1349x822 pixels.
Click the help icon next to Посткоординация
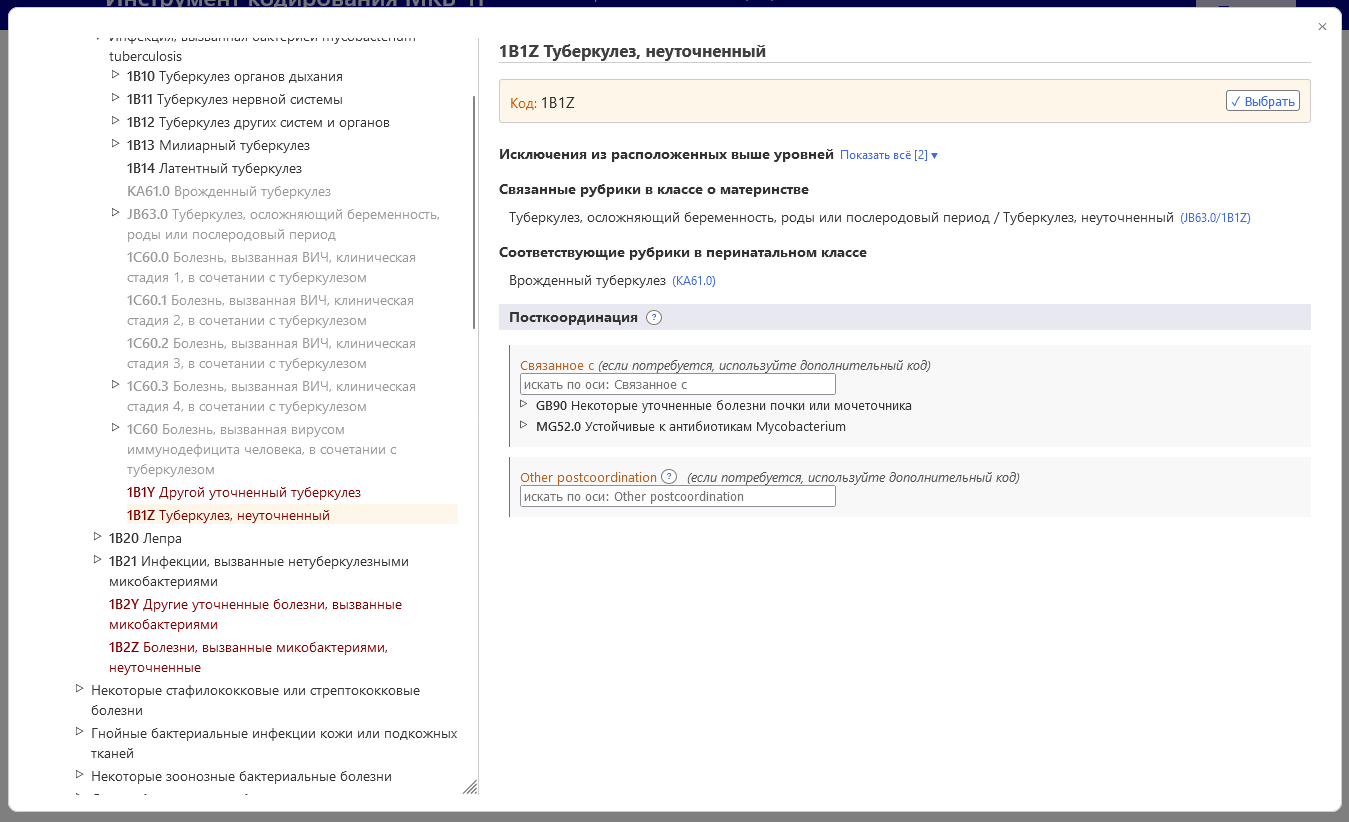pos(654,318)
